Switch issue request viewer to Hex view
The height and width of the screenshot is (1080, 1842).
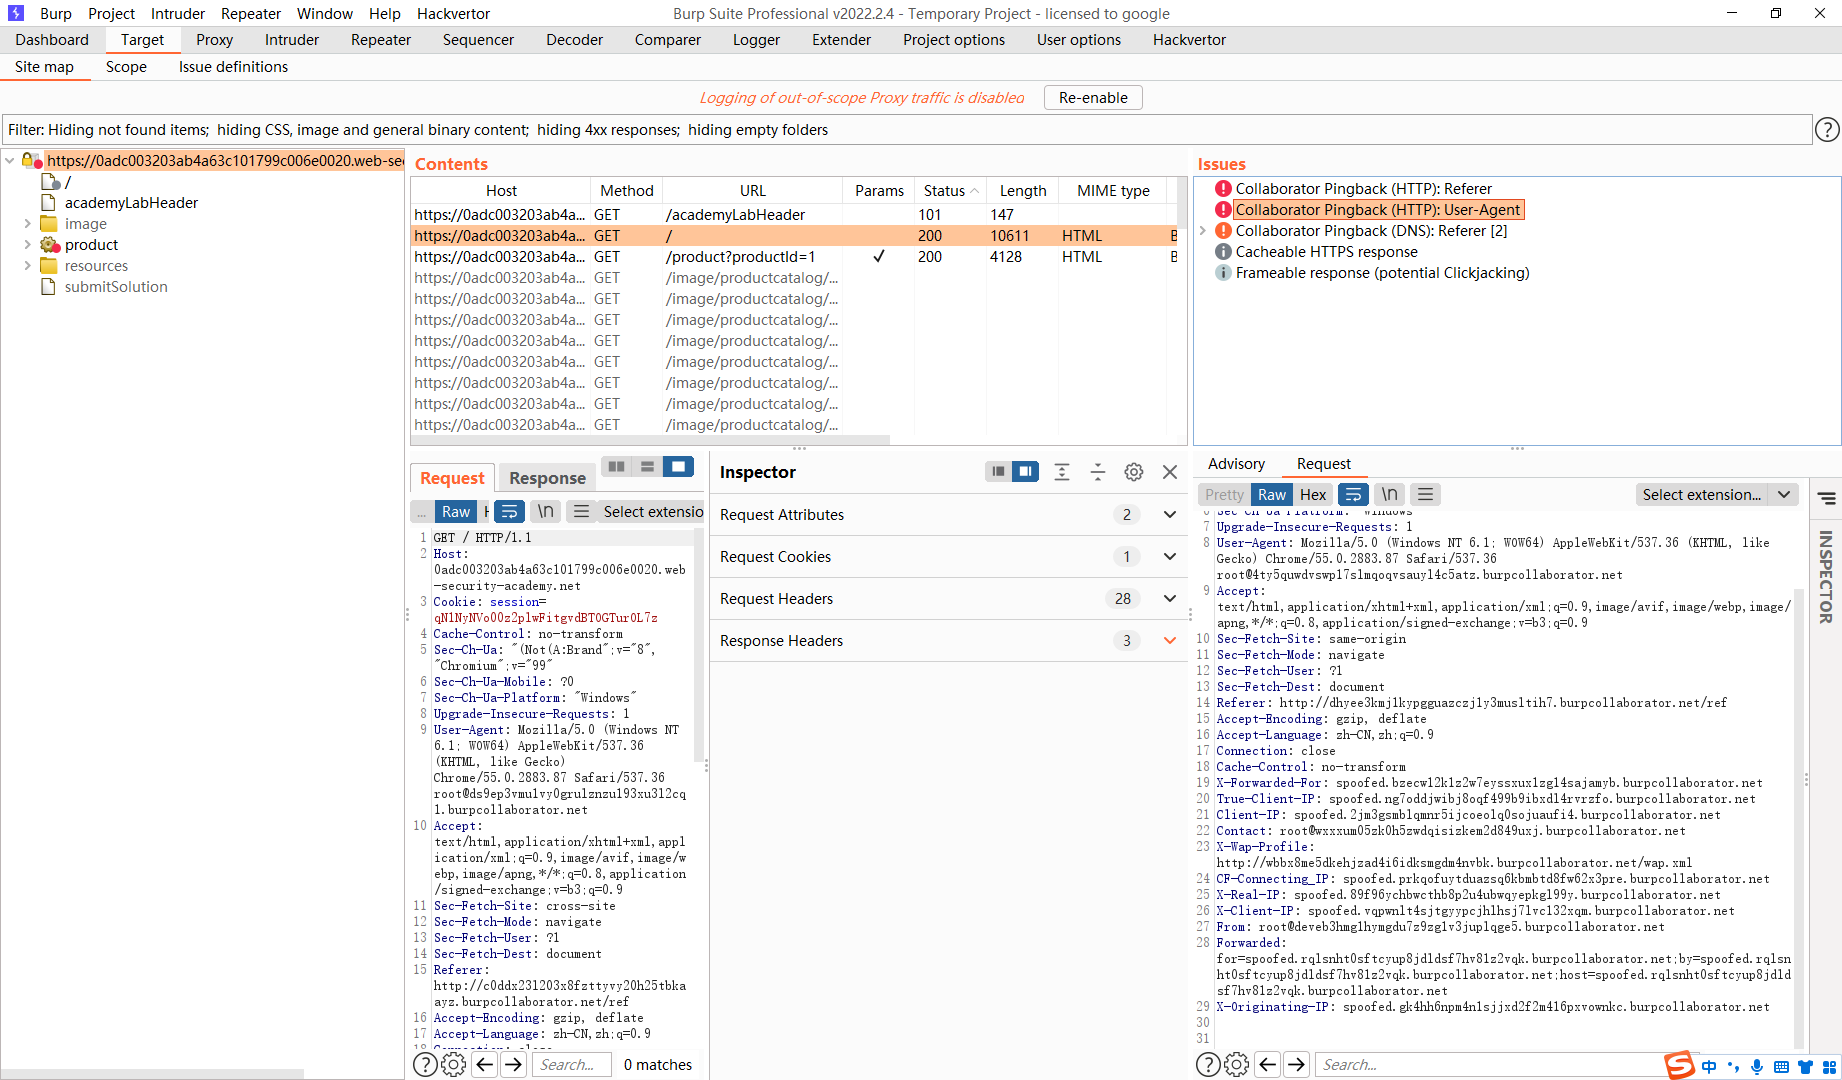1313,495
